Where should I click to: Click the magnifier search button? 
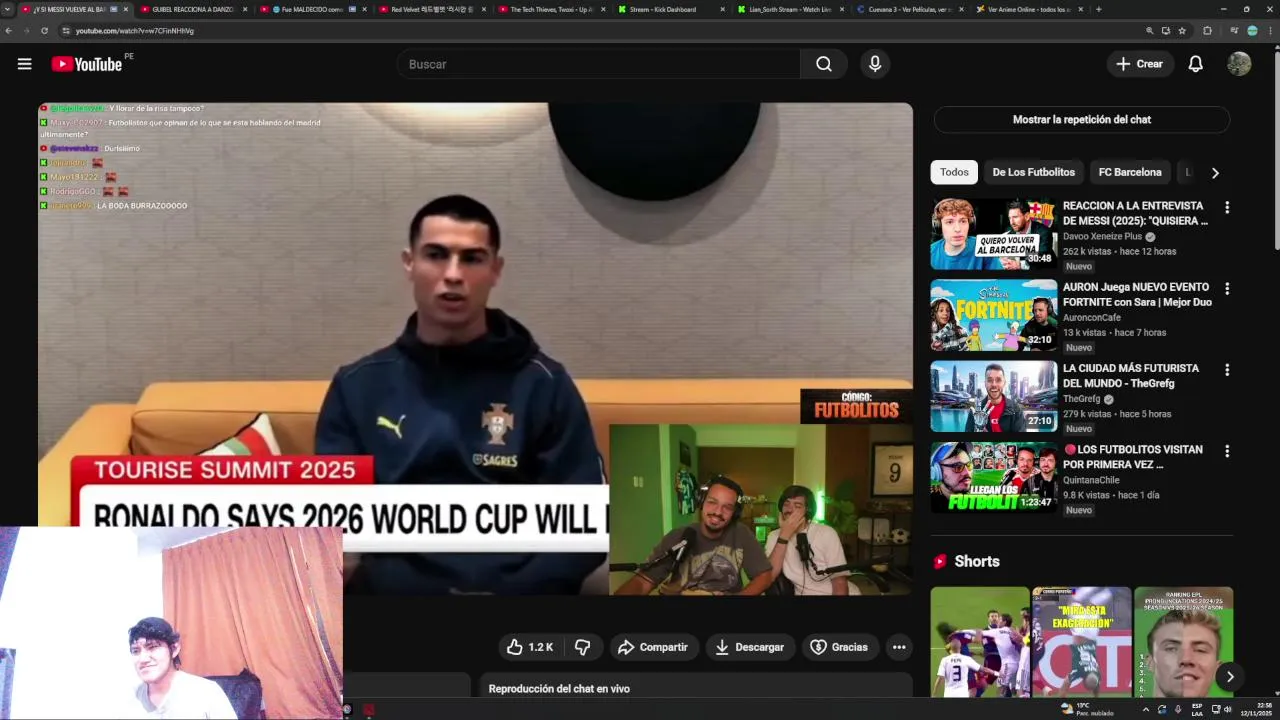tap(824, 64)
